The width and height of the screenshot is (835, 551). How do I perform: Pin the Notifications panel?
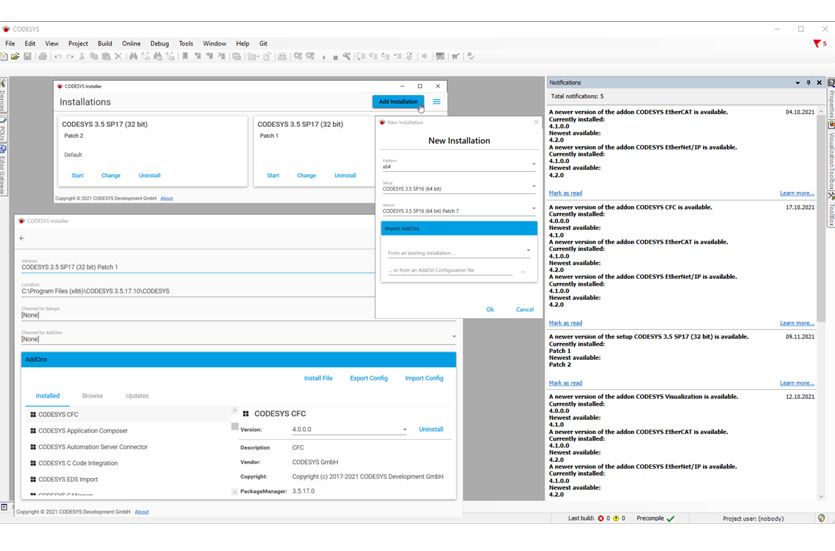click(808, 83)
